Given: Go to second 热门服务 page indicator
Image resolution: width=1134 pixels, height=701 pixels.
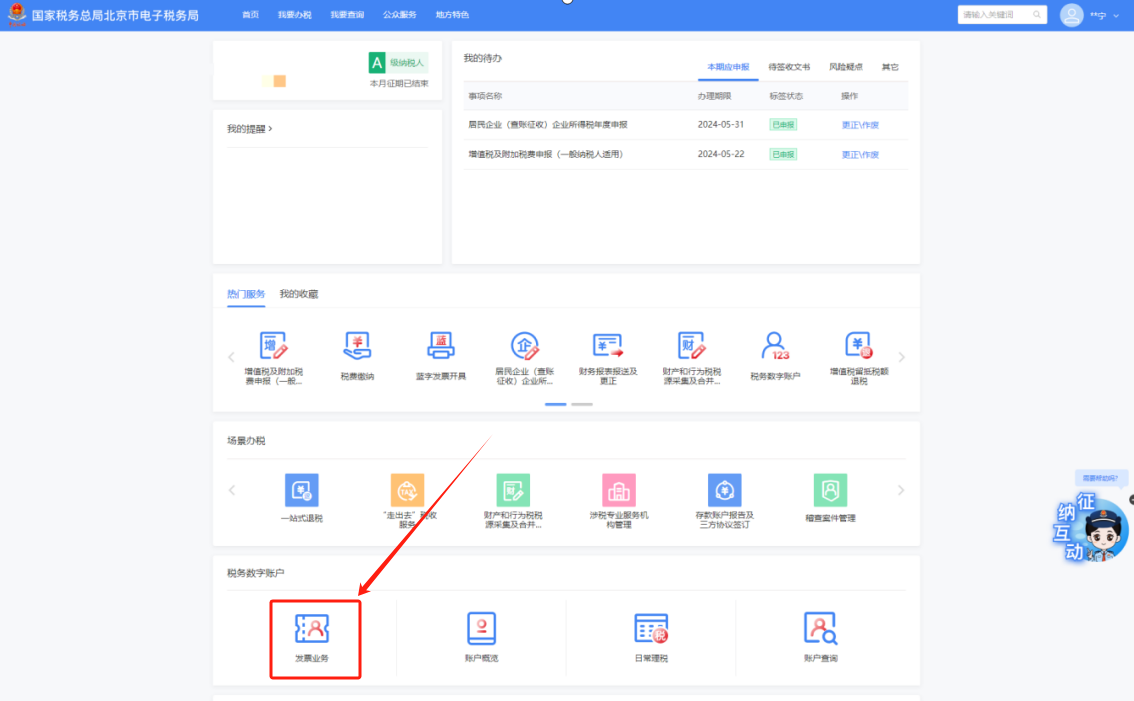Looking at the screenshot, I should point(582,404).
